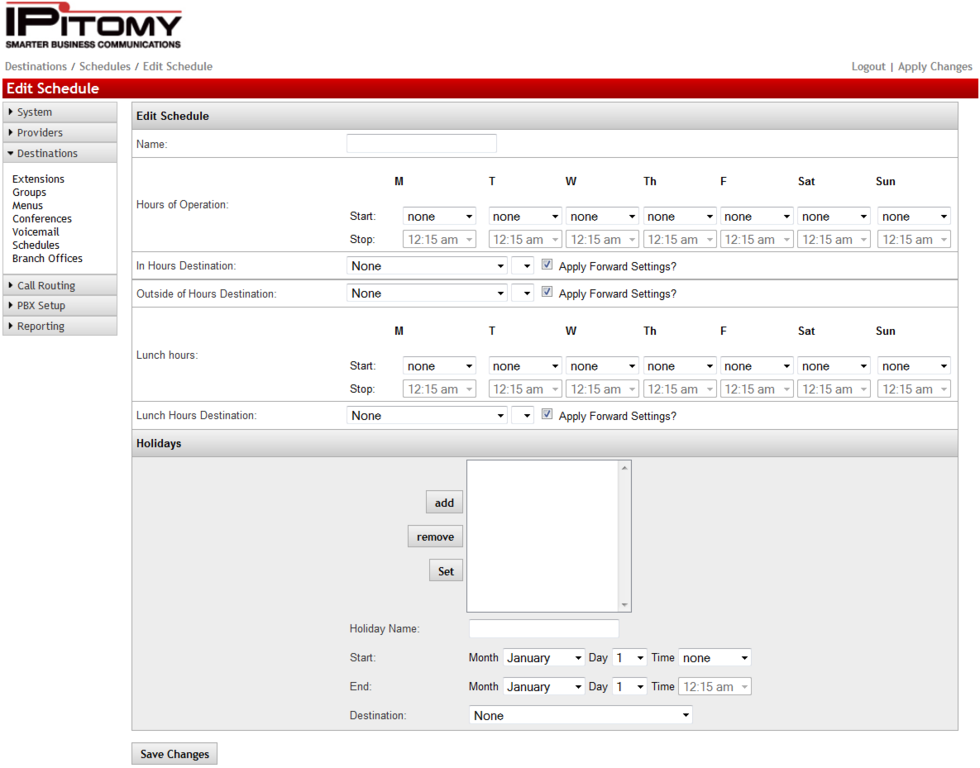The height and width of the screenshot is (768, 980).
Task: Open Voicemail in the sidebar
Action: coord(36,232)
